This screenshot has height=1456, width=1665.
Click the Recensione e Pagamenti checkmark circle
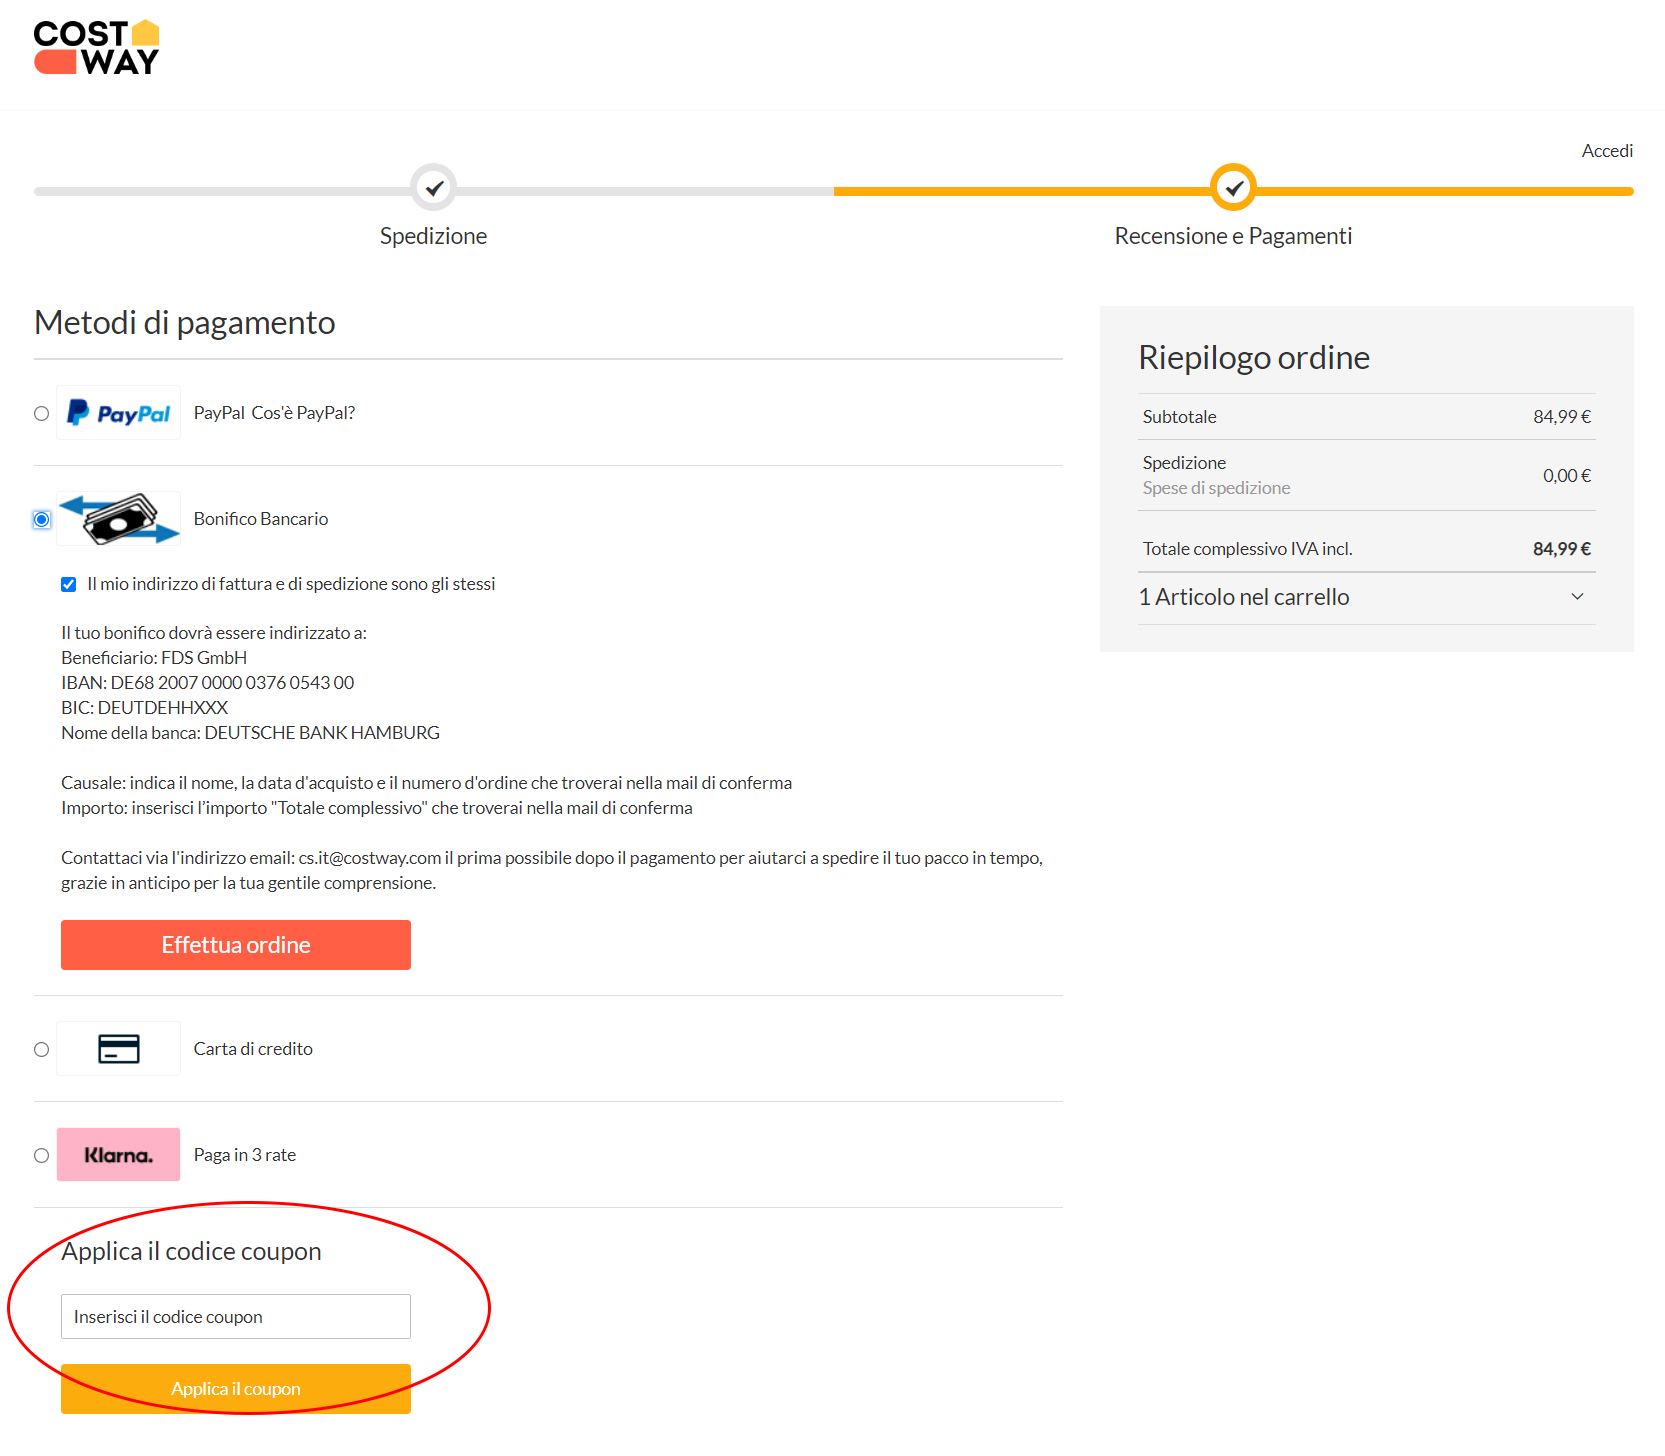1234,187
